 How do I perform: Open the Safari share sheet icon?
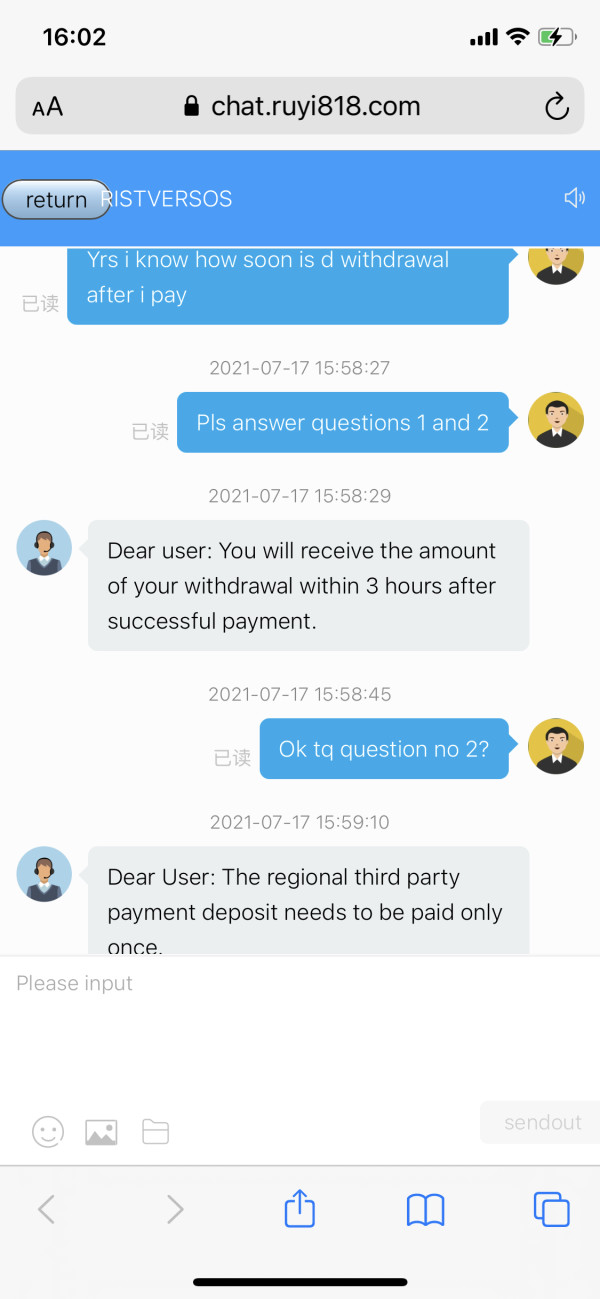click(x=300, y=1210)
